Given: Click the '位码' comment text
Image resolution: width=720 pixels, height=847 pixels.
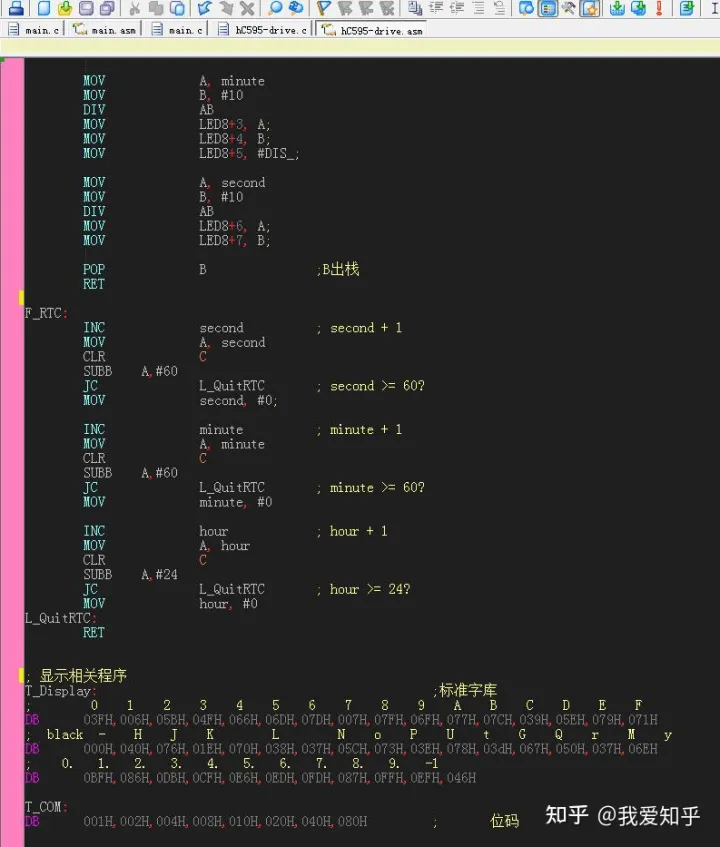Looking at the screenshot, I should point(504,821).
